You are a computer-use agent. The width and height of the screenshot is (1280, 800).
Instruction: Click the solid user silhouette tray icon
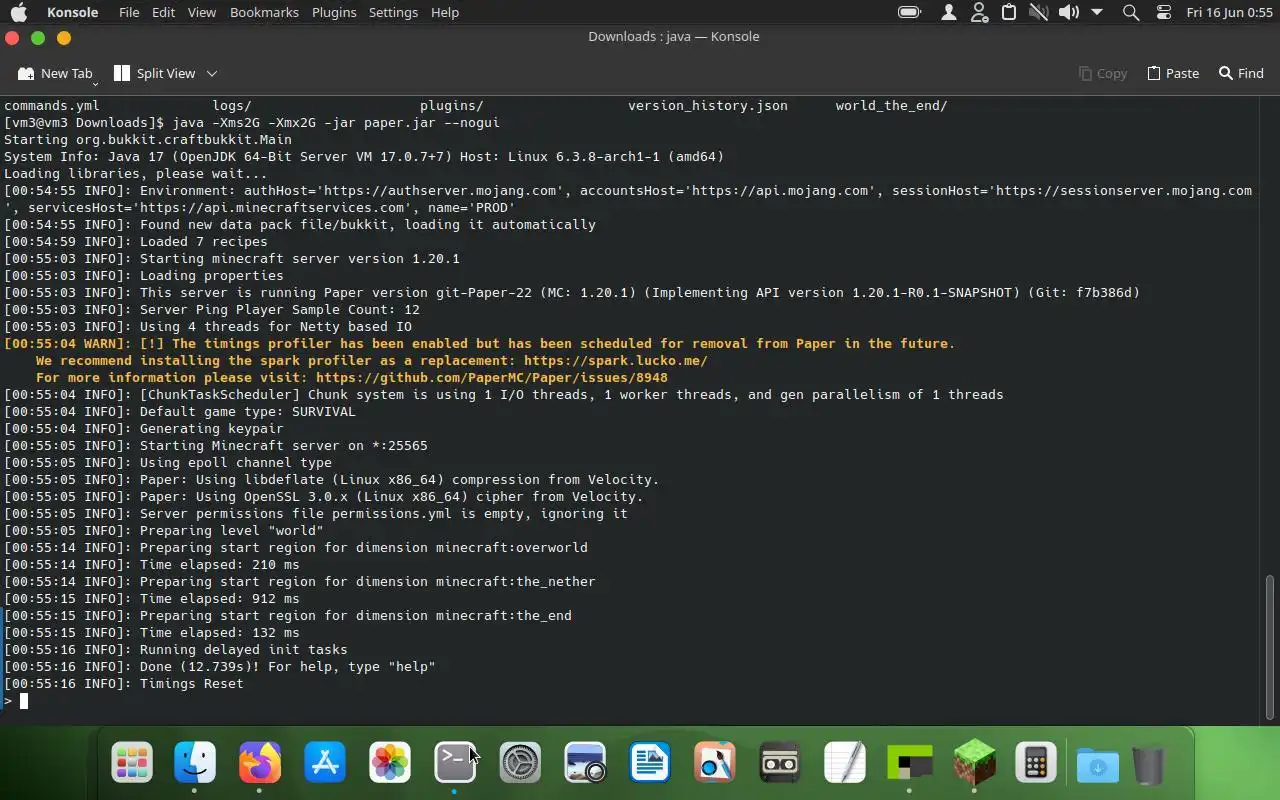click(949, 12)
